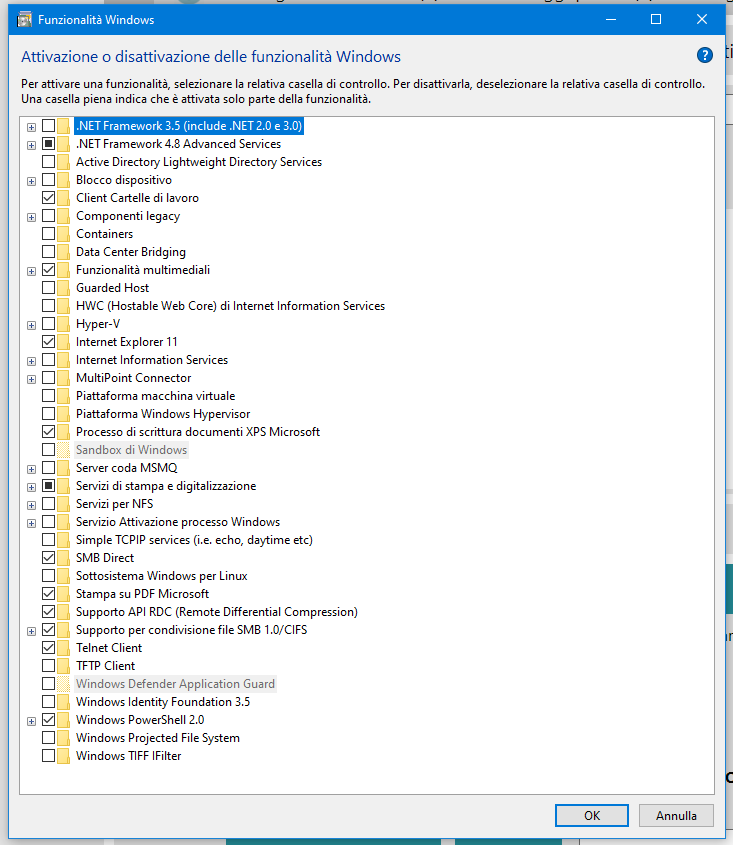Click folder icon beside MultiPoint Connector

pos(64,378)
